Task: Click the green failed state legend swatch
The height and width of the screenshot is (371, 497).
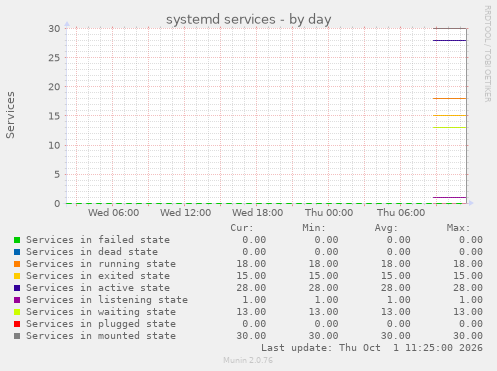Action: point(17,240)
